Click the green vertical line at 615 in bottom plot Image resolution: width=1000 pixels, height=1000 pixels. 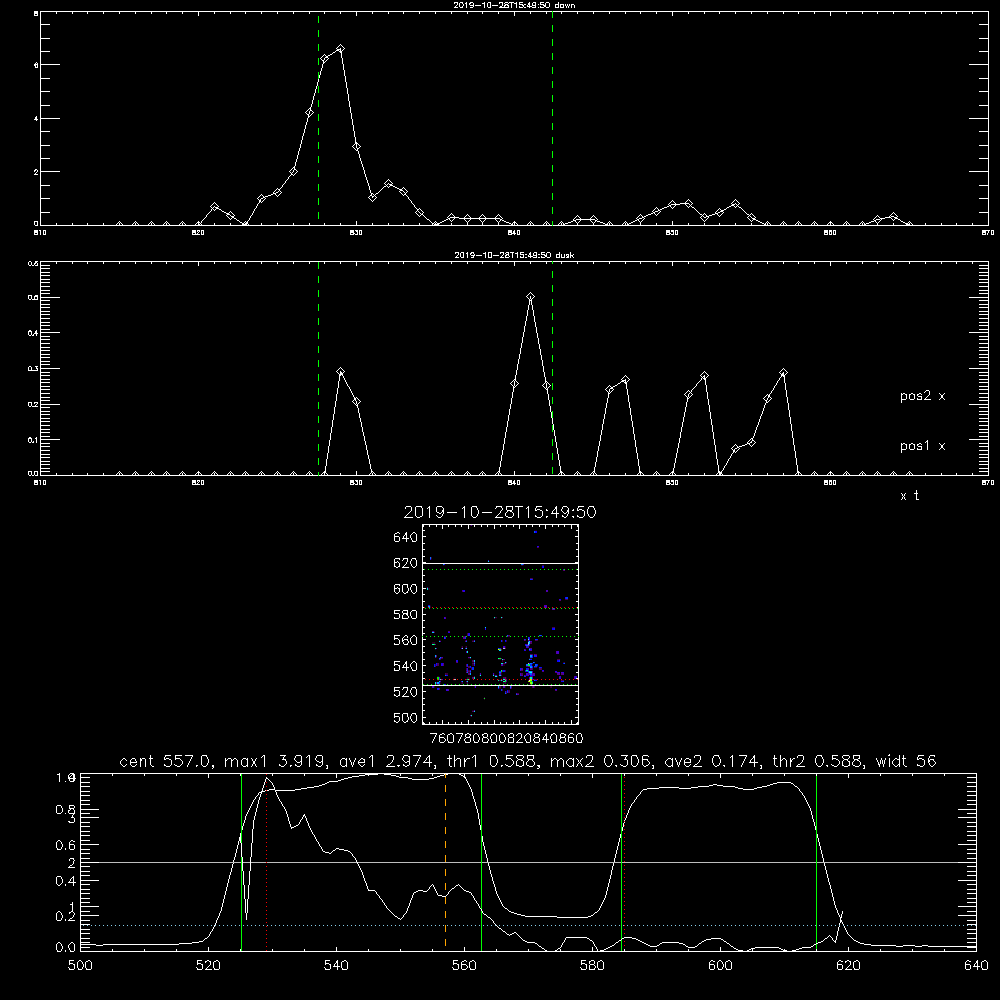pos(816,861)
